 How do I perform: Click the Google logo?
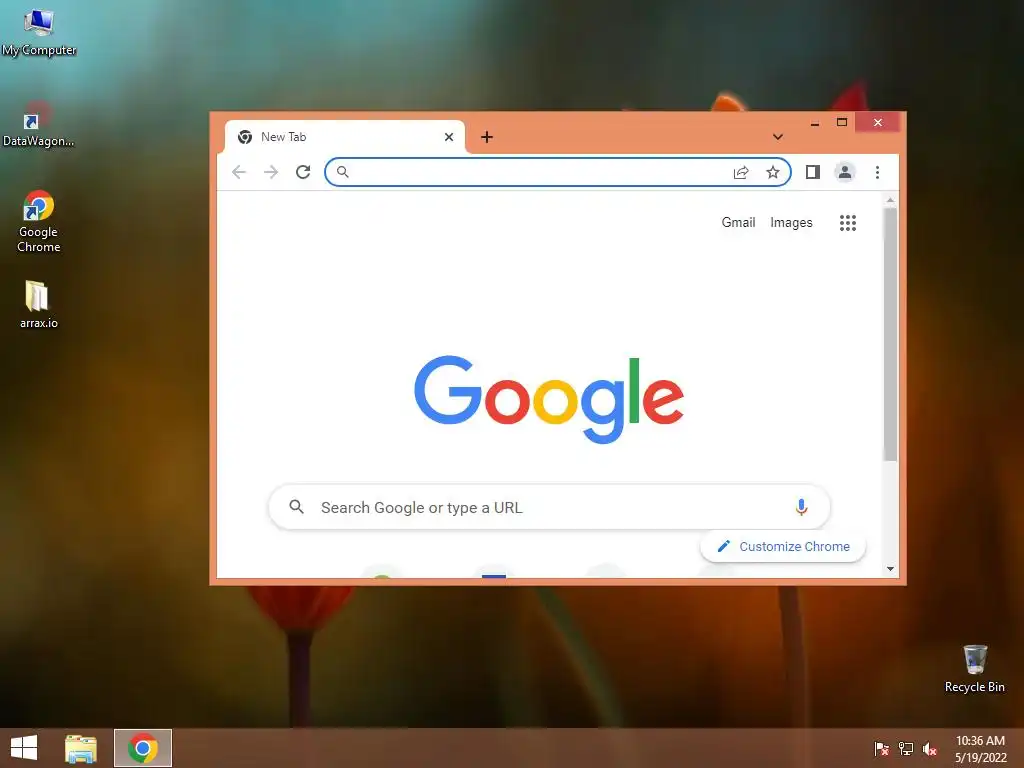coord(549,398)
